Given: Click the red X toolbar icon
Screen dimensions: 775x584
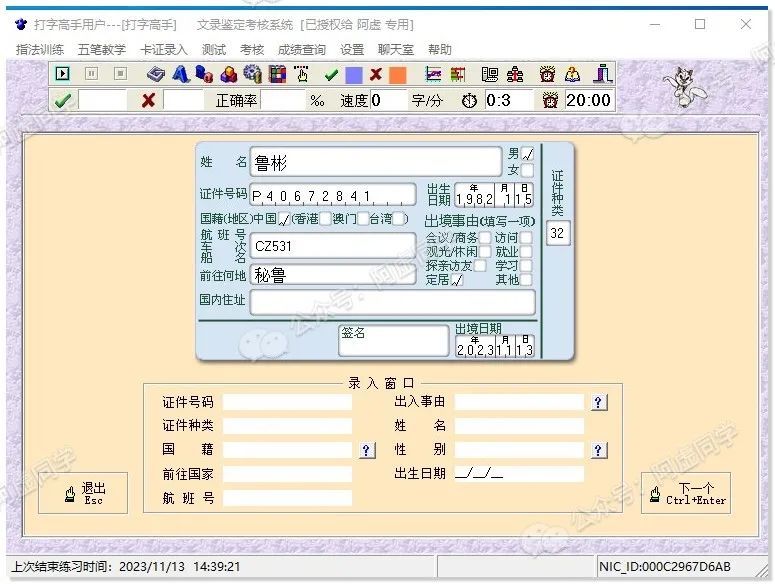Looking at the screenshot, I should [376, 75].
